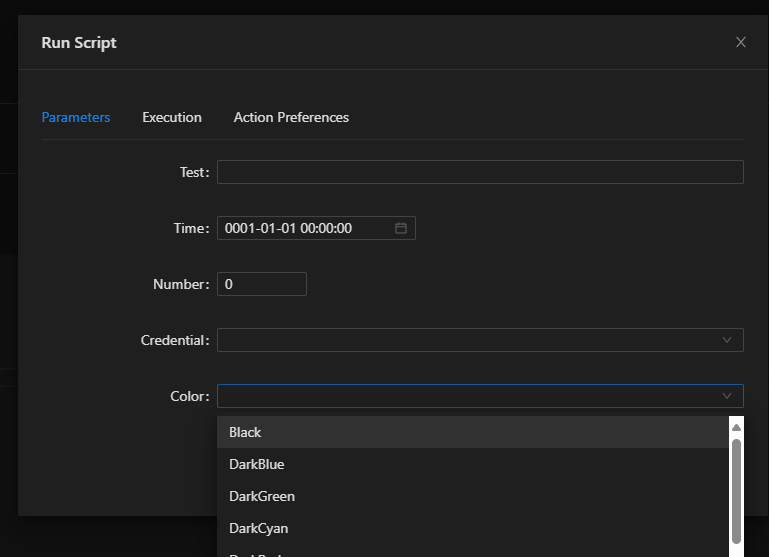Click inside the Test text field
The image size is (769, 557).
pyautogui.click(x=480, y=172)
